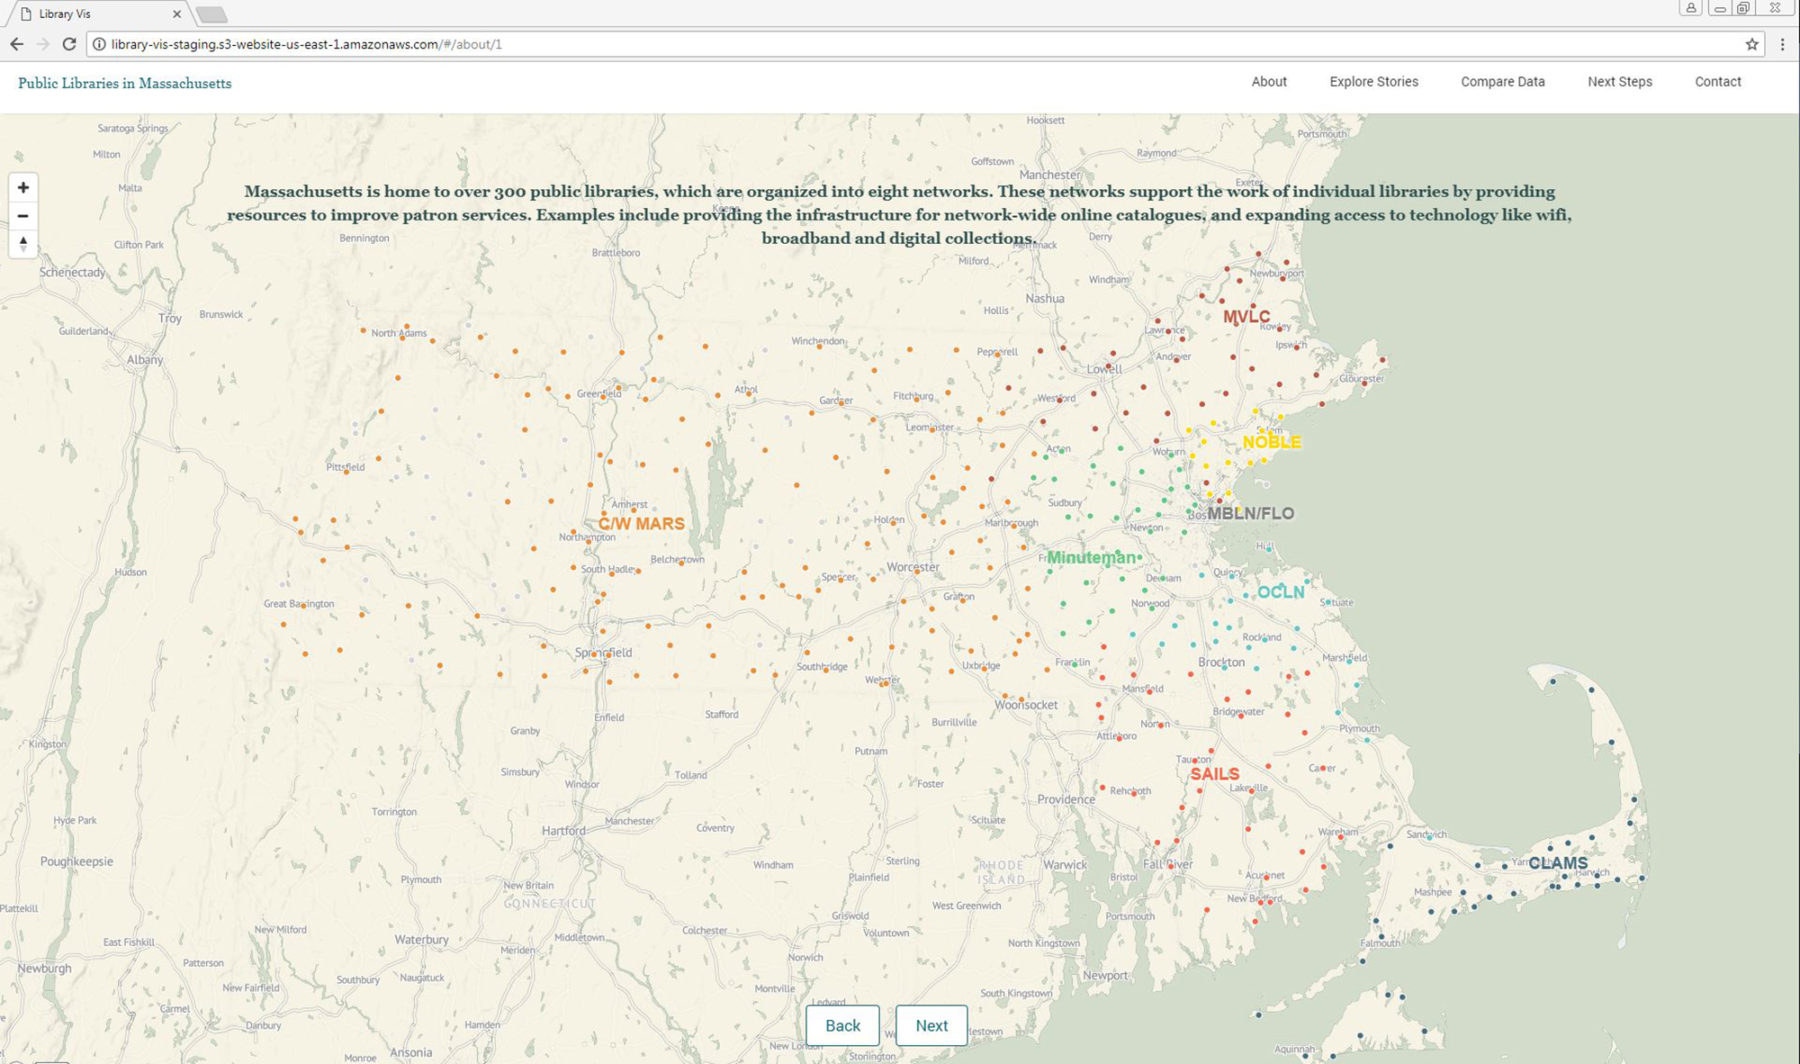Click the Pittsfield label on map
The height and width of the screenshot is (1064, 1800).
(x=346, y=467)
